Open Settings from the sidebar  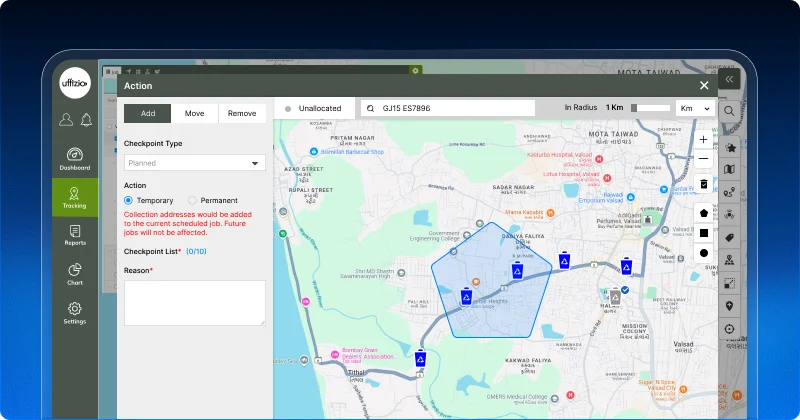74,313
